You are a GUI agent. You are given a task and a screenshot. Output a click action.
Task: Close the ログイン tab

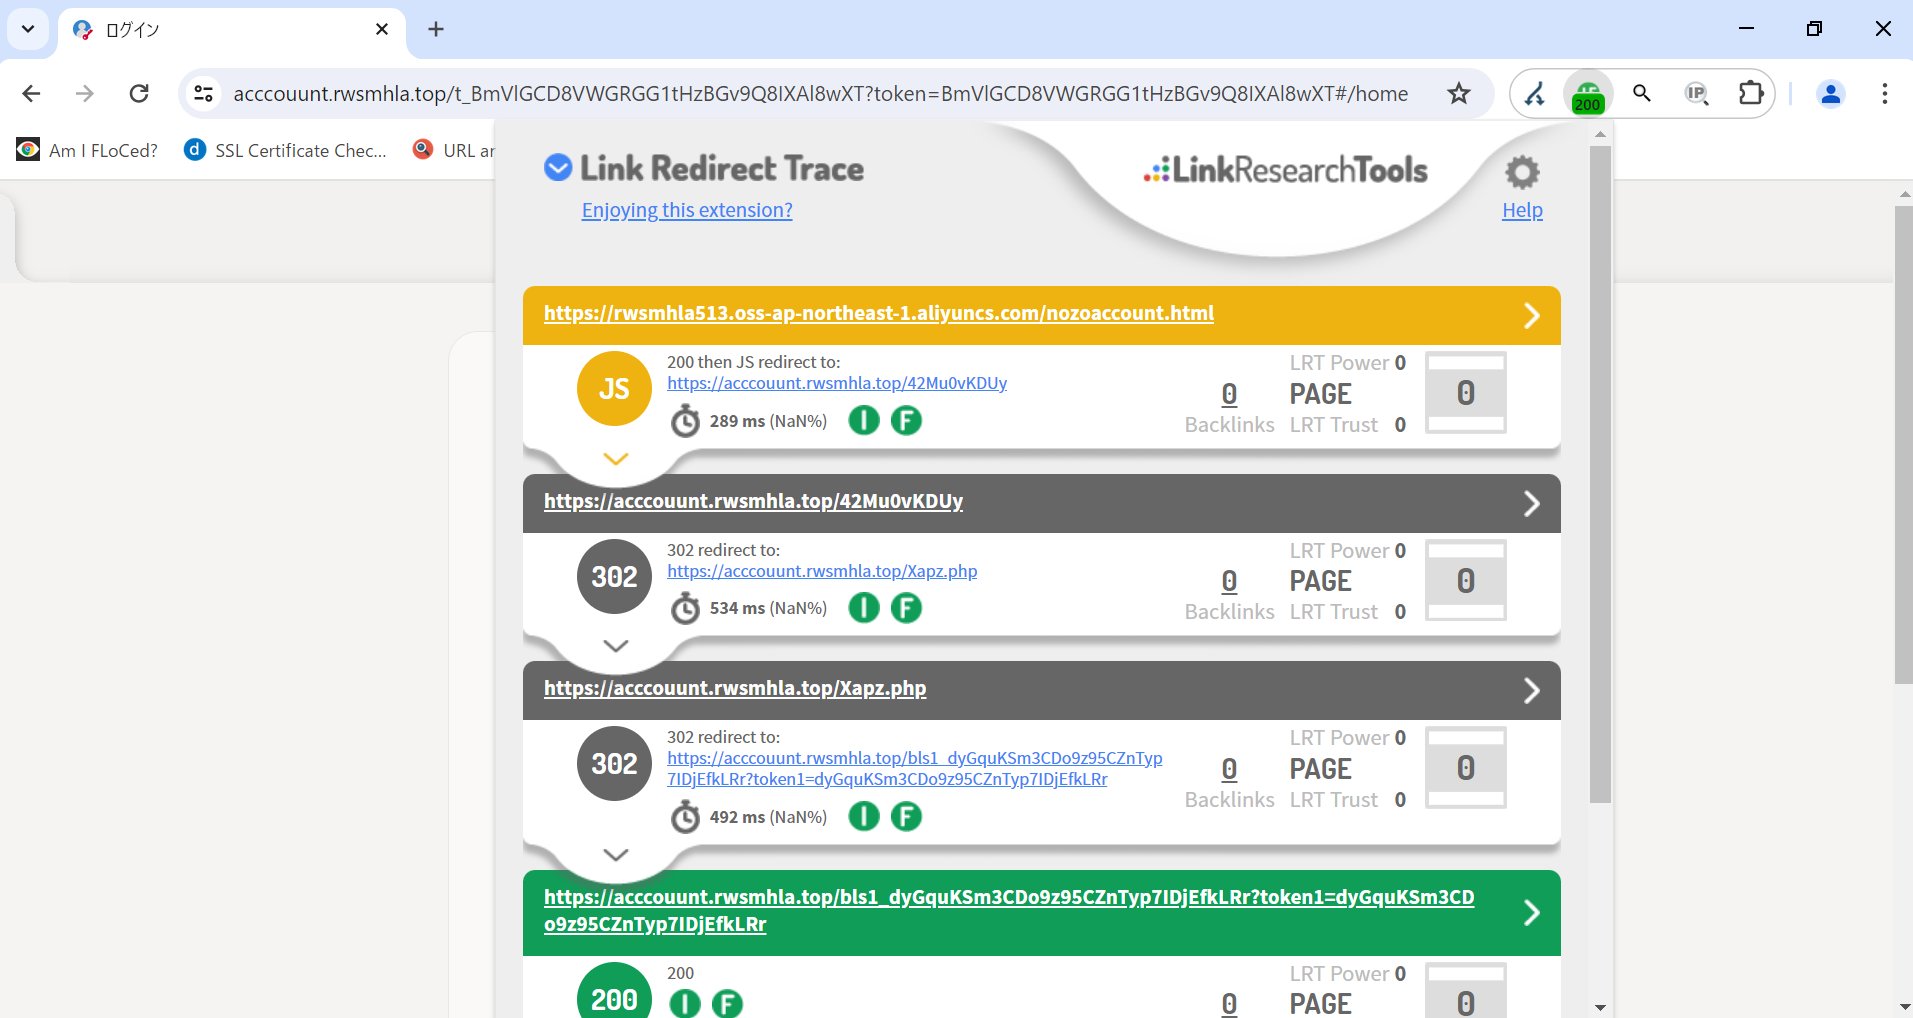tap(381, 30)
